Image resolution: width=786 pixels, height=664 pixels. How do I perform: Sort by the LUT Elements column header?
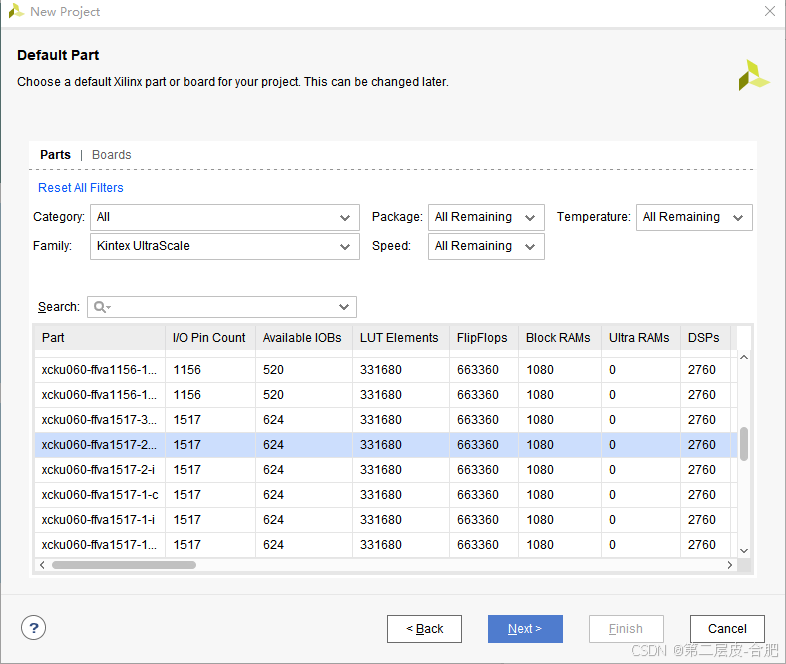(401, 338)
